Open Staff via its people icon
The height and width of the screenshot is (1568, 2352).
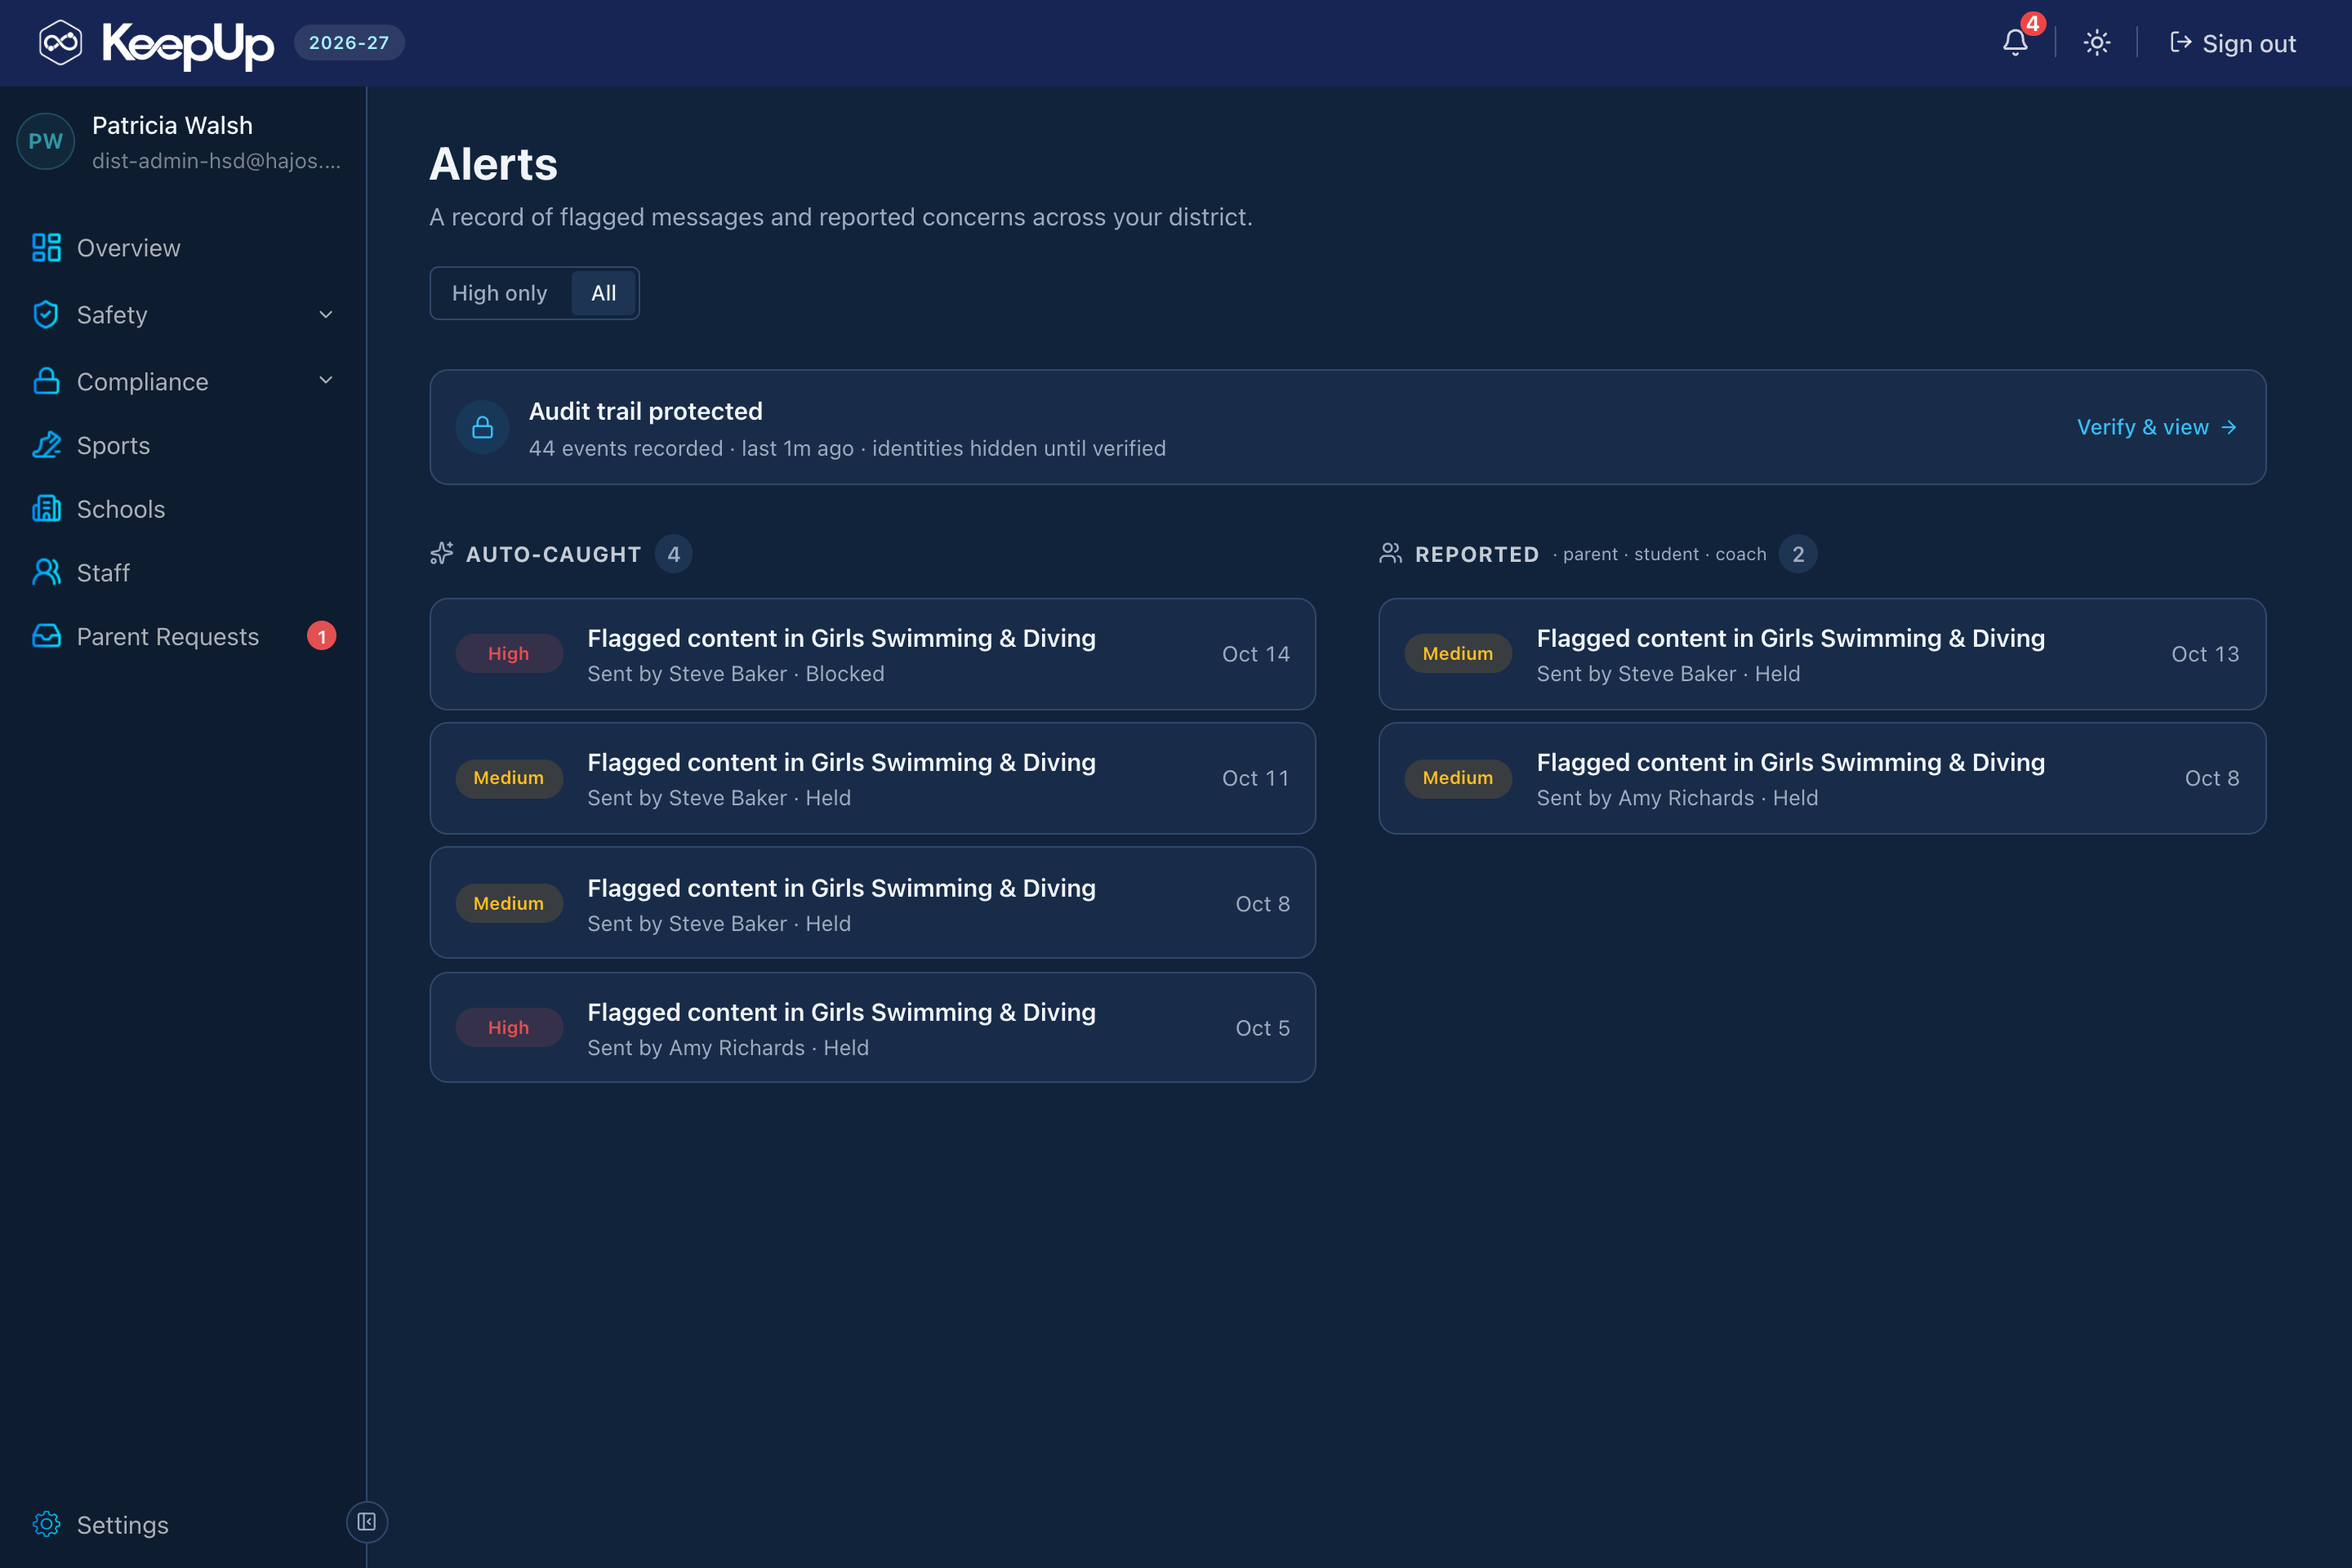pyautogui.click(x=46, y=573)
